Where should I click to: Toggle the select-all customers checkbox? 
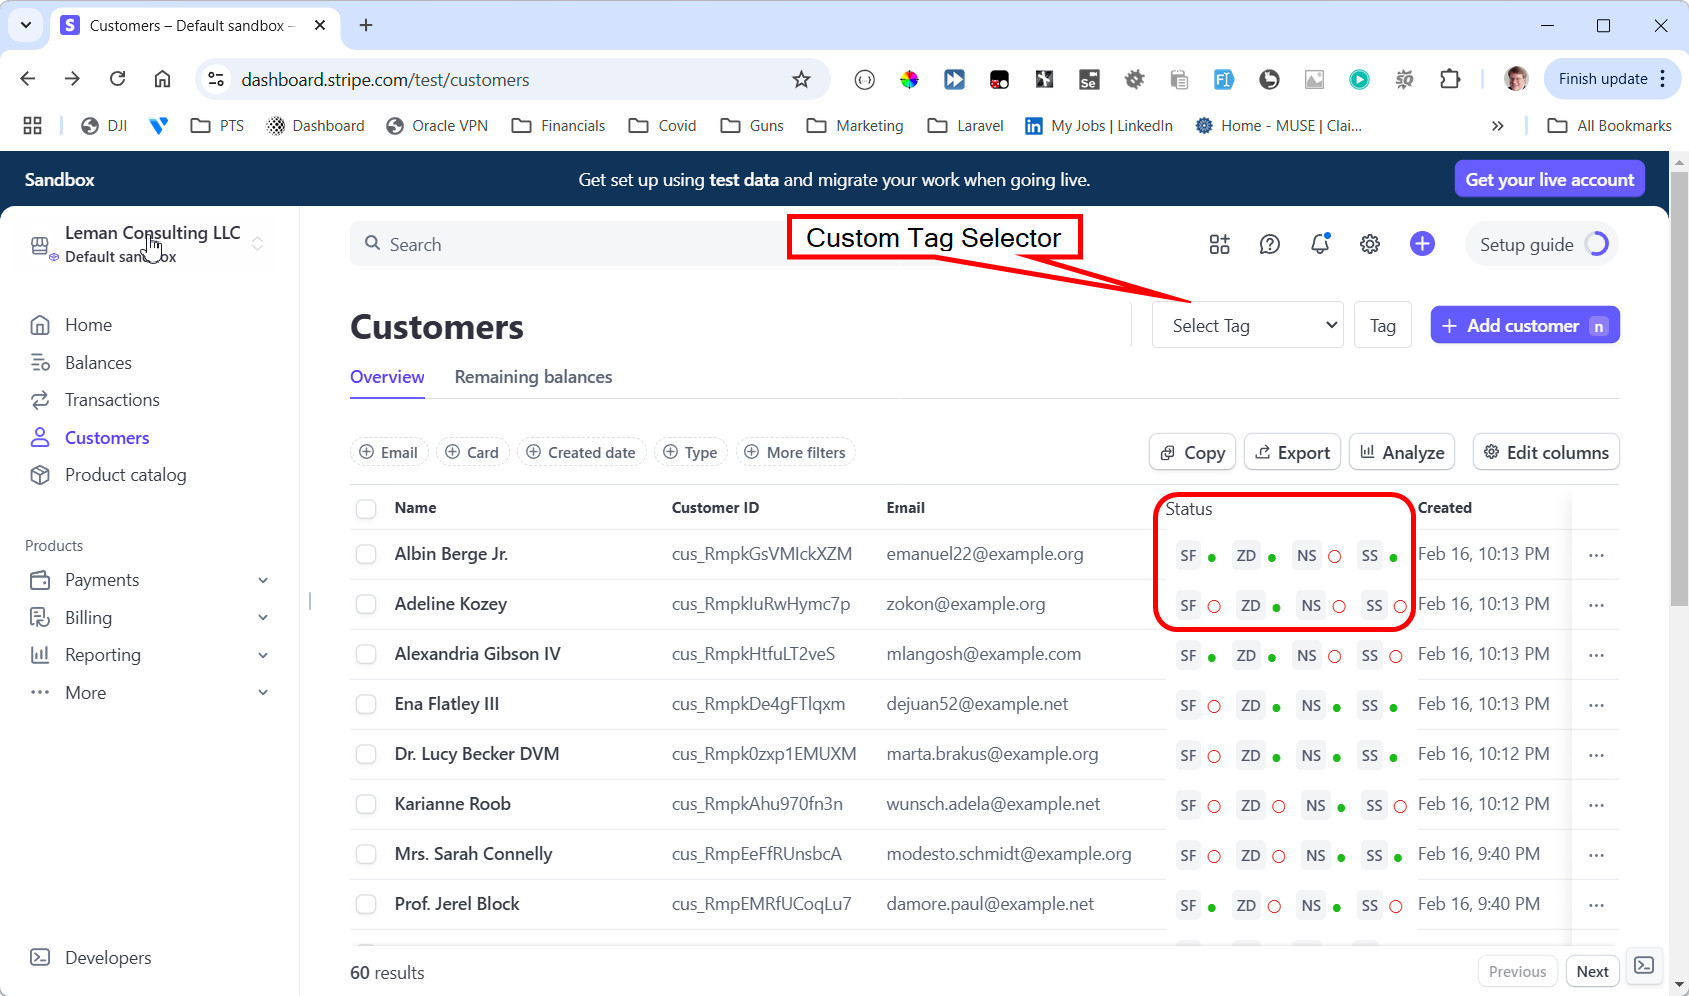pyautogui.click(x=366, y=509)
